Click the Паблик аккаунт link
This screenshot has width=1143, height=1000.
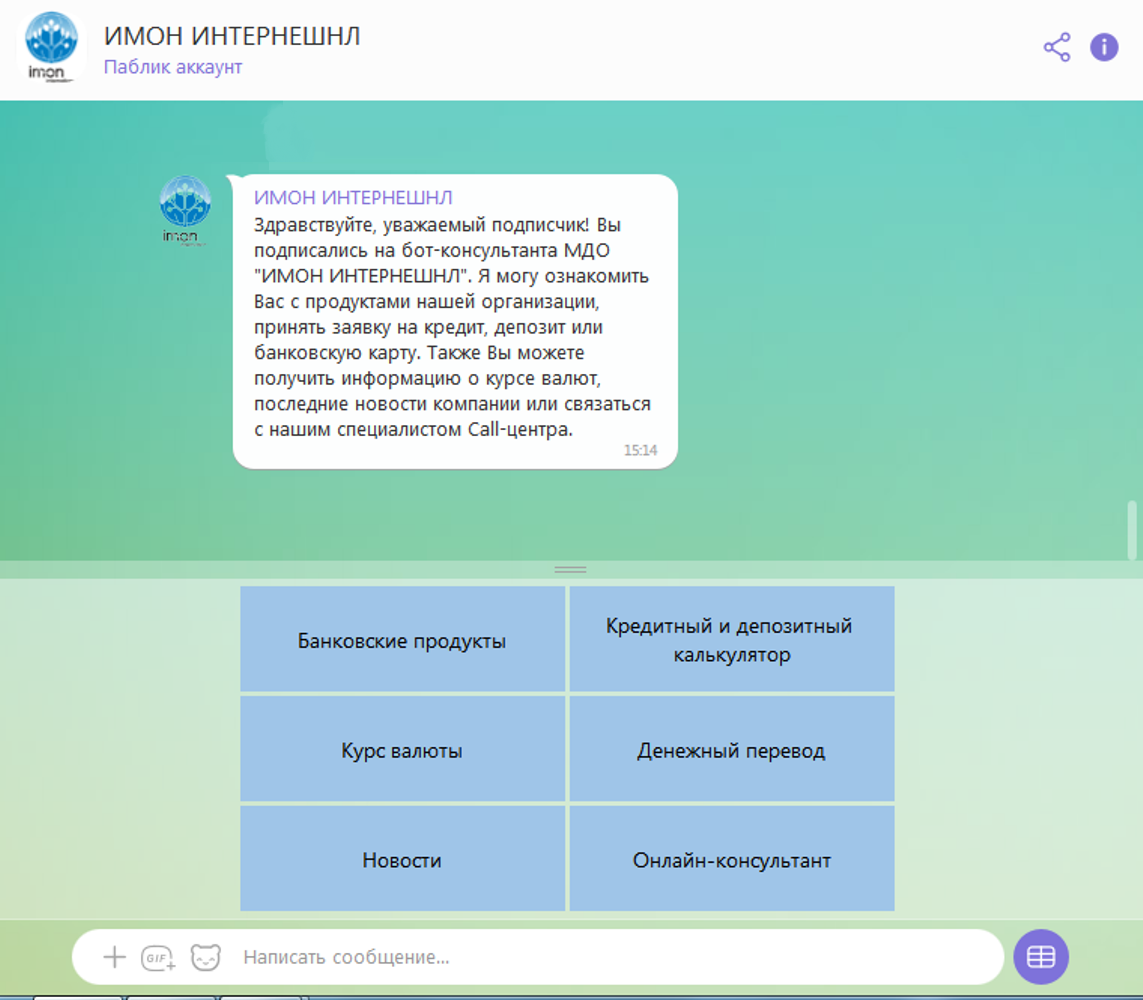point(173,67)
